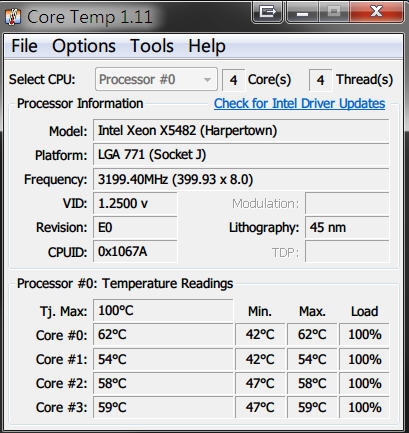Screen dimensions: 409x433
Task: Click the Max. column header
Action: [x=312, y=311]
